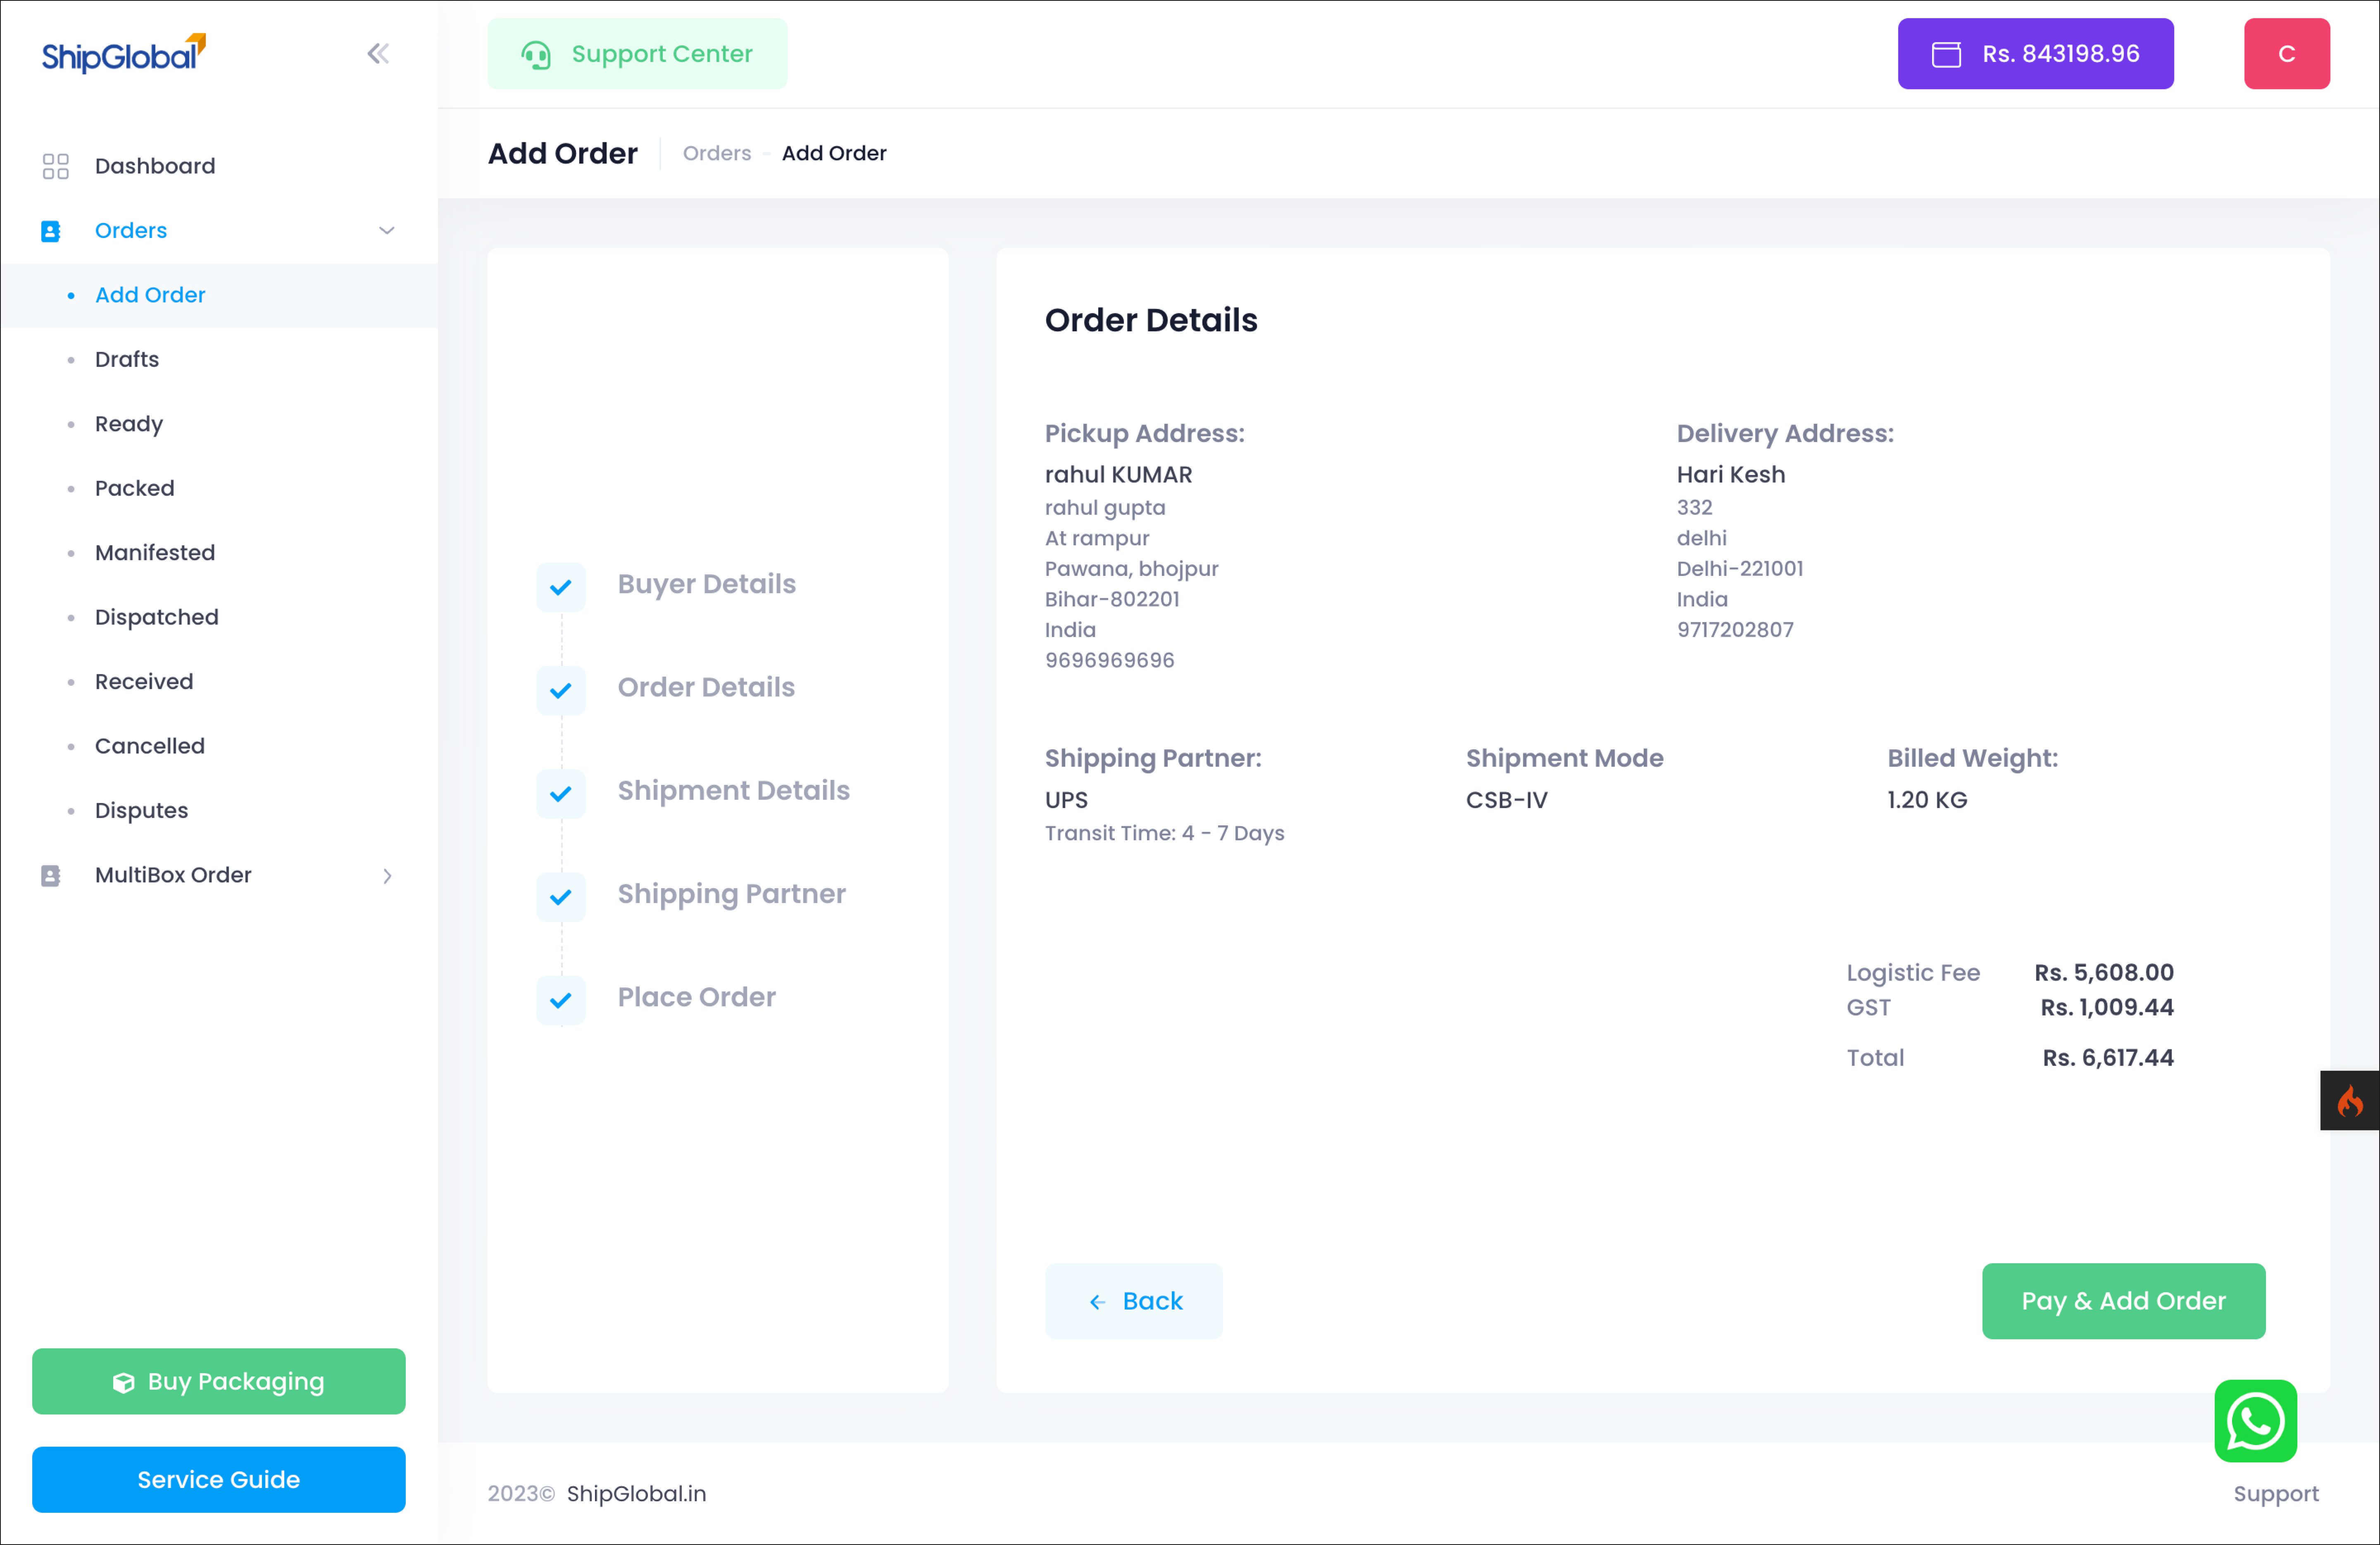Screen dimensions: 2380x1545
Task: Go Back to previous step
Action: click(1133, 1300)
